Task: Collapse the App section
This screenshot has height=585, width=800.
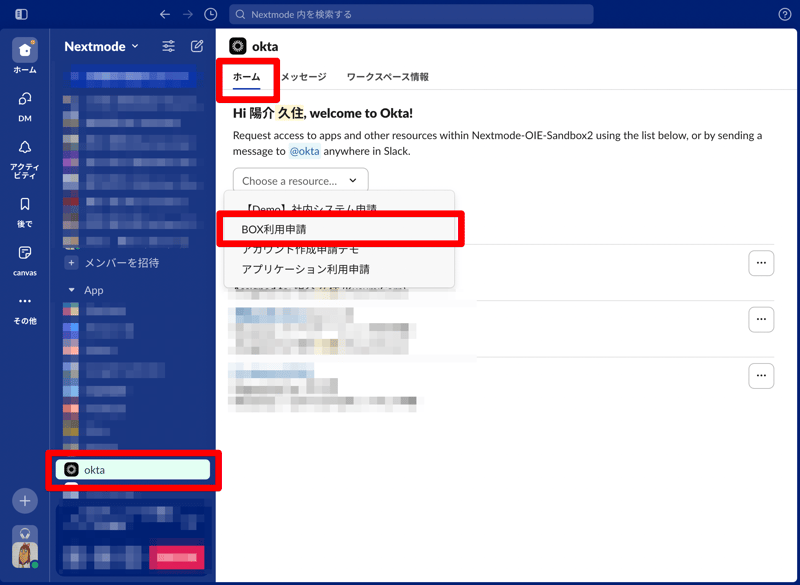Action: (71, 290)
